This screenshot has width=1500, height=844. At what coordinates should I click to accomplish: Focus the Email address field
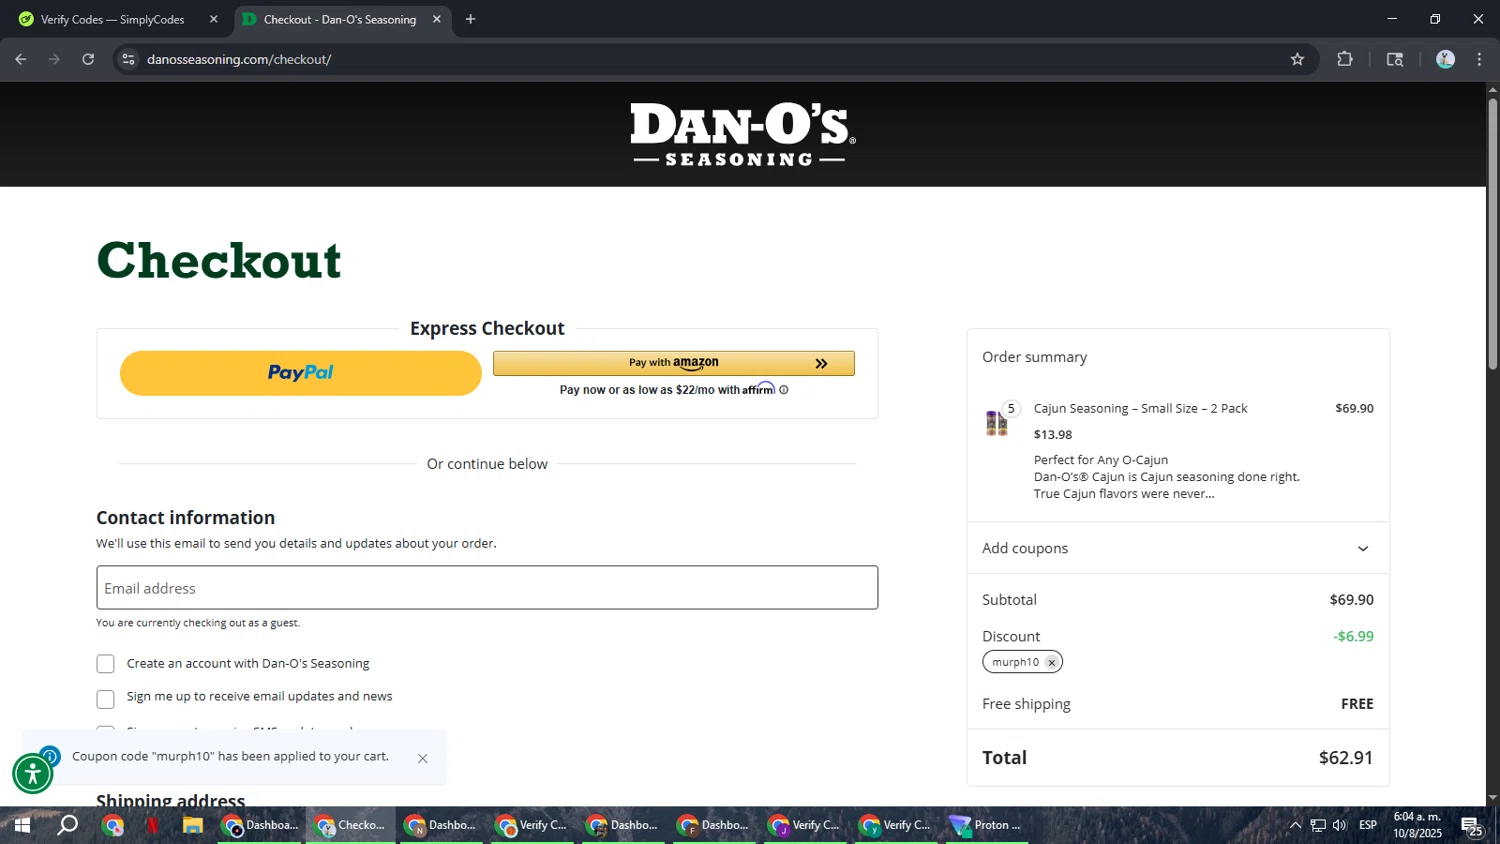tap(487, 588)
